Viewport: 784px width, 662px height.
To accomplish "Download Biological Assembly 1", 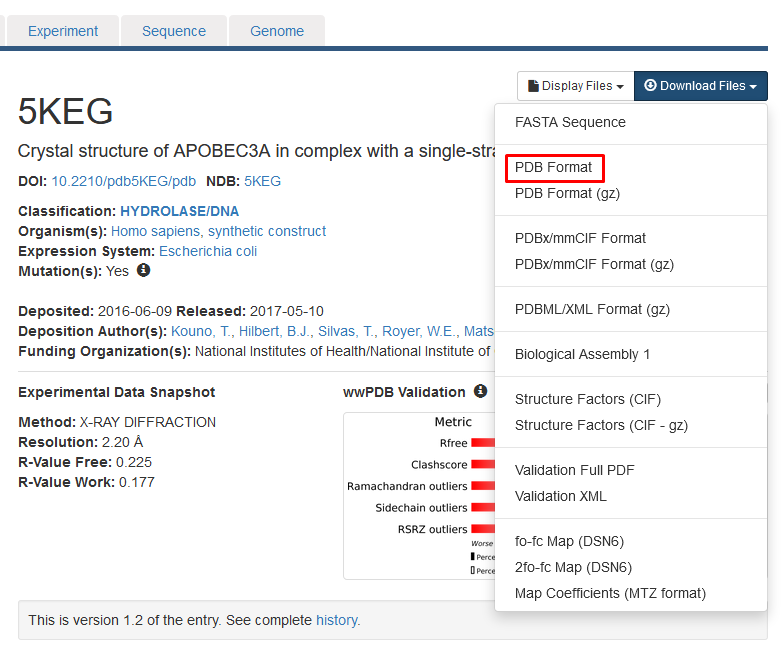I will tap(582, 354).
